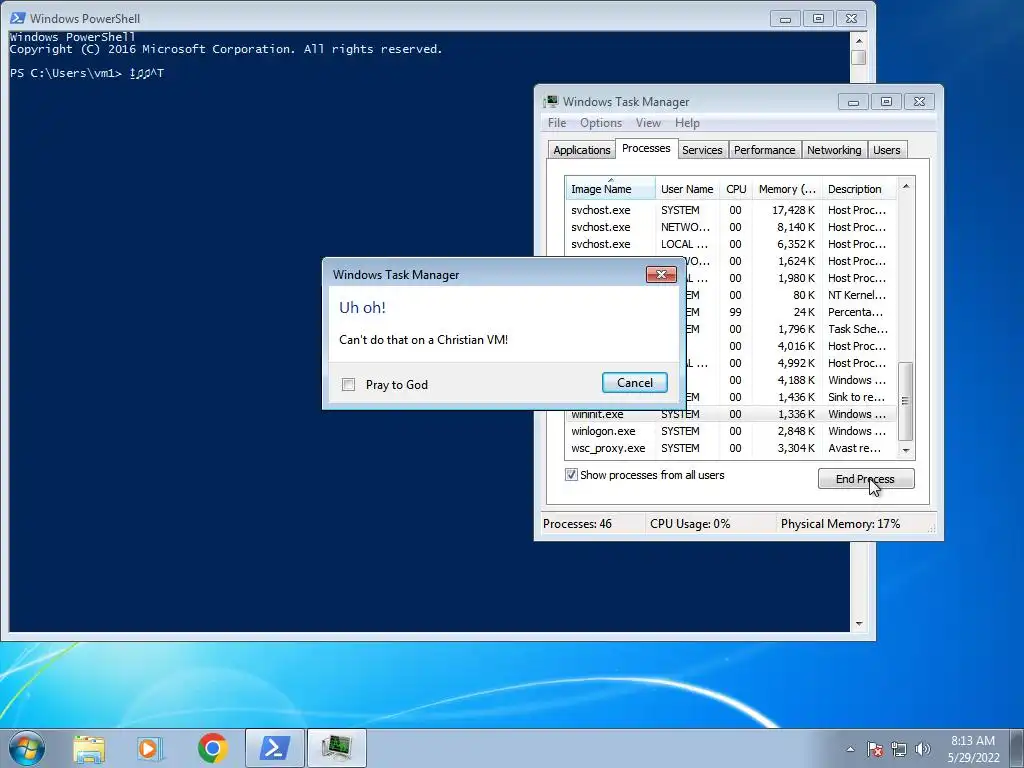Sort by Image Name column header
1024x768 pixels.
(x=610, y=189)
